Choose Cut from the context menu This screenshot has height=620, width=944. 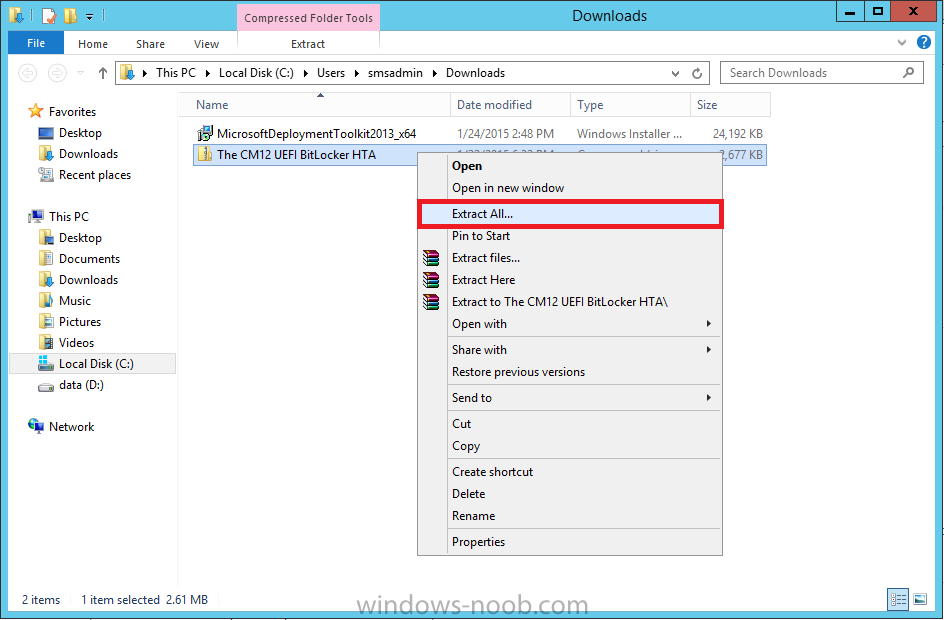coord(570,424)
